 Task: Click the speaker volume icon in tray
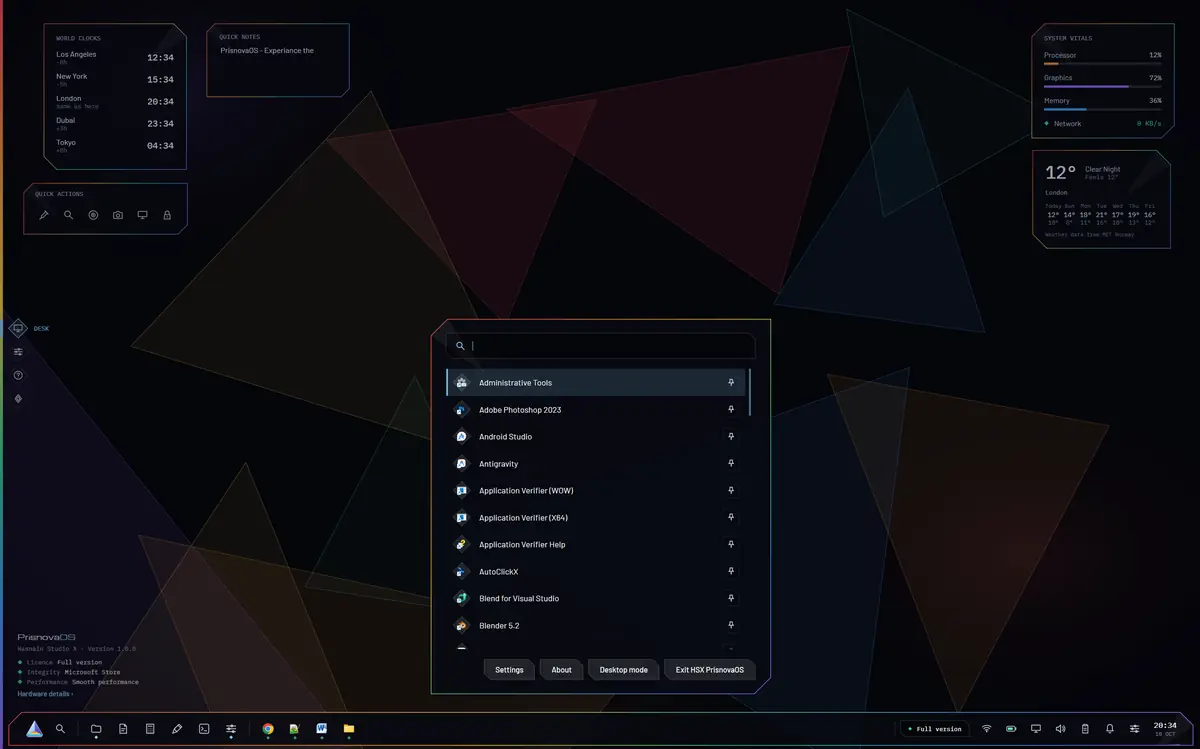click(x=1060, y=729)
